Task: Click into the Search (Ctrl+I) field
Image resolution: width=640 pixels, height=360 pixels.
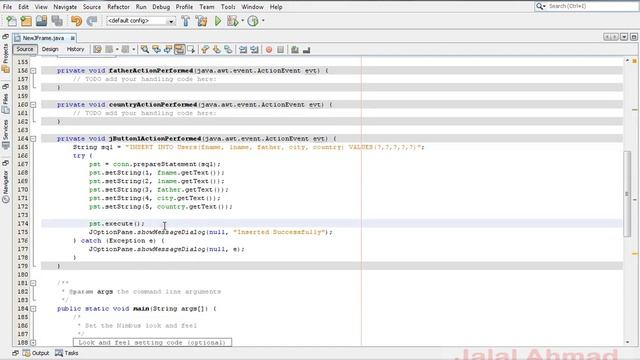Action: click(x=591, y=6)
